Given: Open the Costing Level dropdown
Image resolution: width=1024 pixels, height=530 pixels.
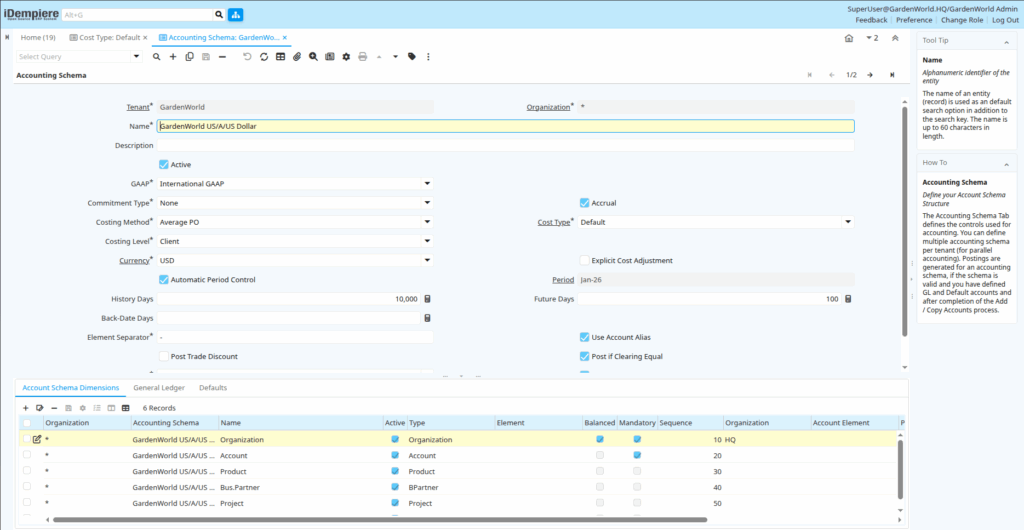Looking at the screenshot, I should pyautogui.click(x=427, y=242).
